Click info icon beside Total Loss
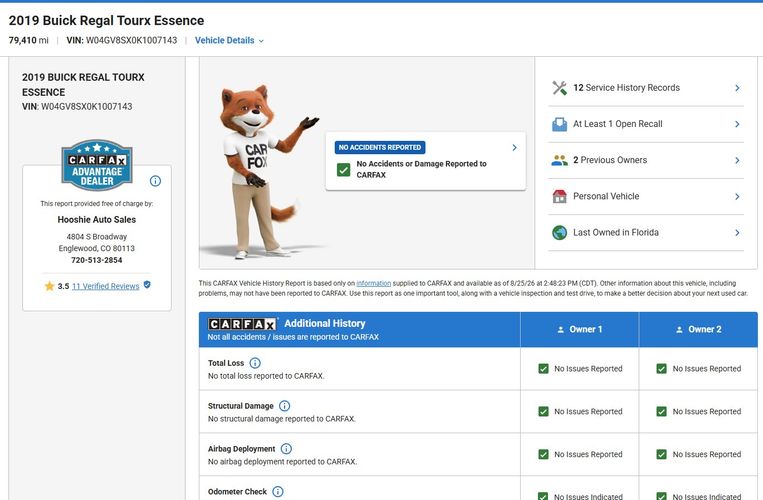 (x=255, y=363)
